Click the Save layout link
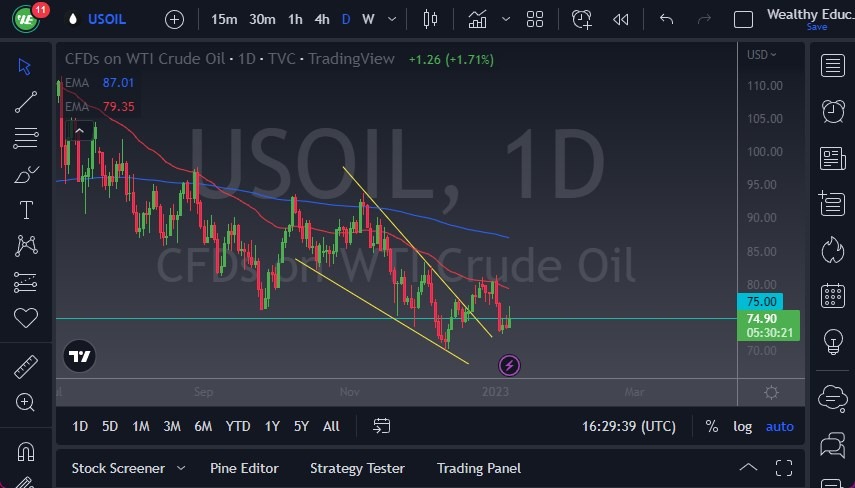Screen dimensions: 855x488 [x=817, y=27]
